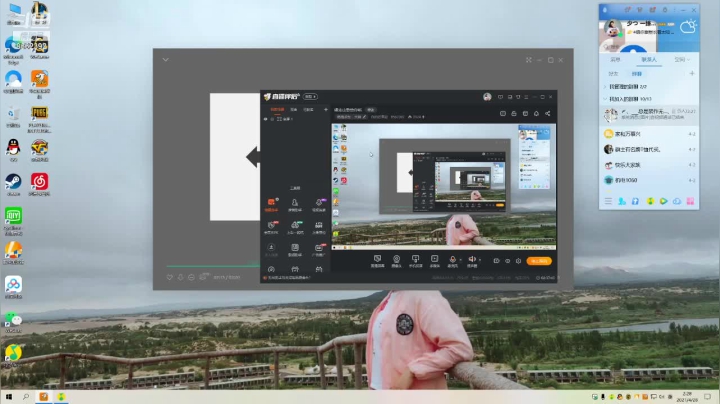This screenshot has width=720, height=404.
Task: Open the Windows Start menu
Action: [x=9, y=397]
